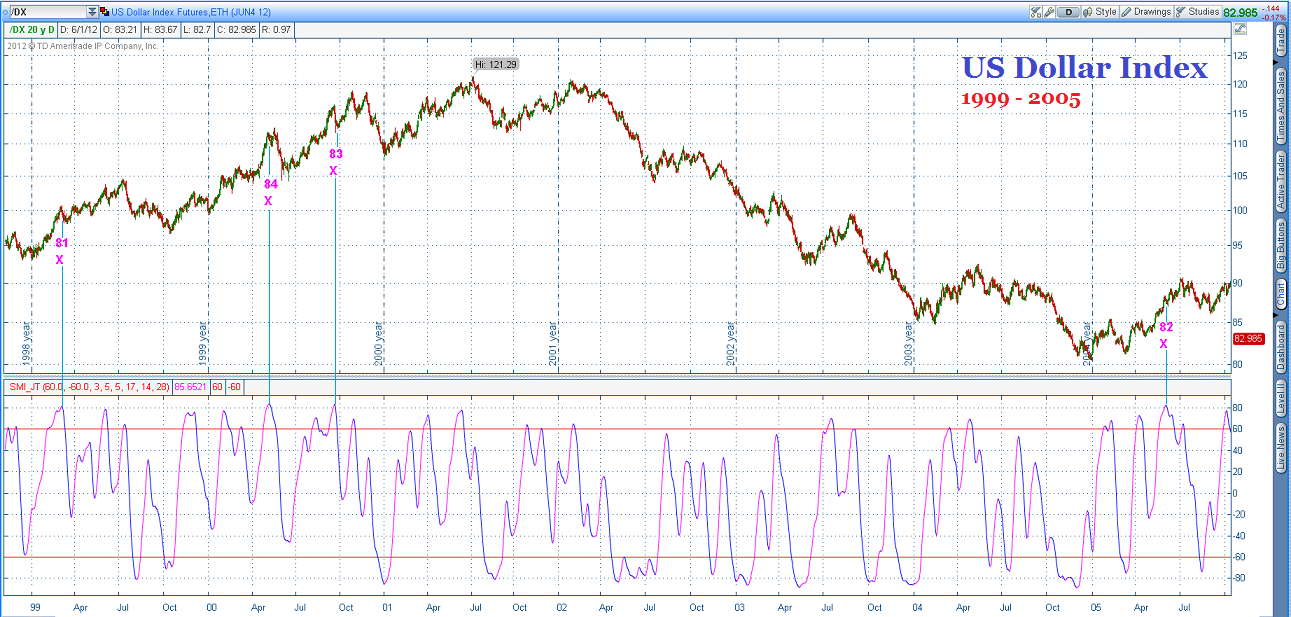This screenshot has width=1291, height=617.
Task: Click the magenta 81 X annotation
Action: coord(61,251)
